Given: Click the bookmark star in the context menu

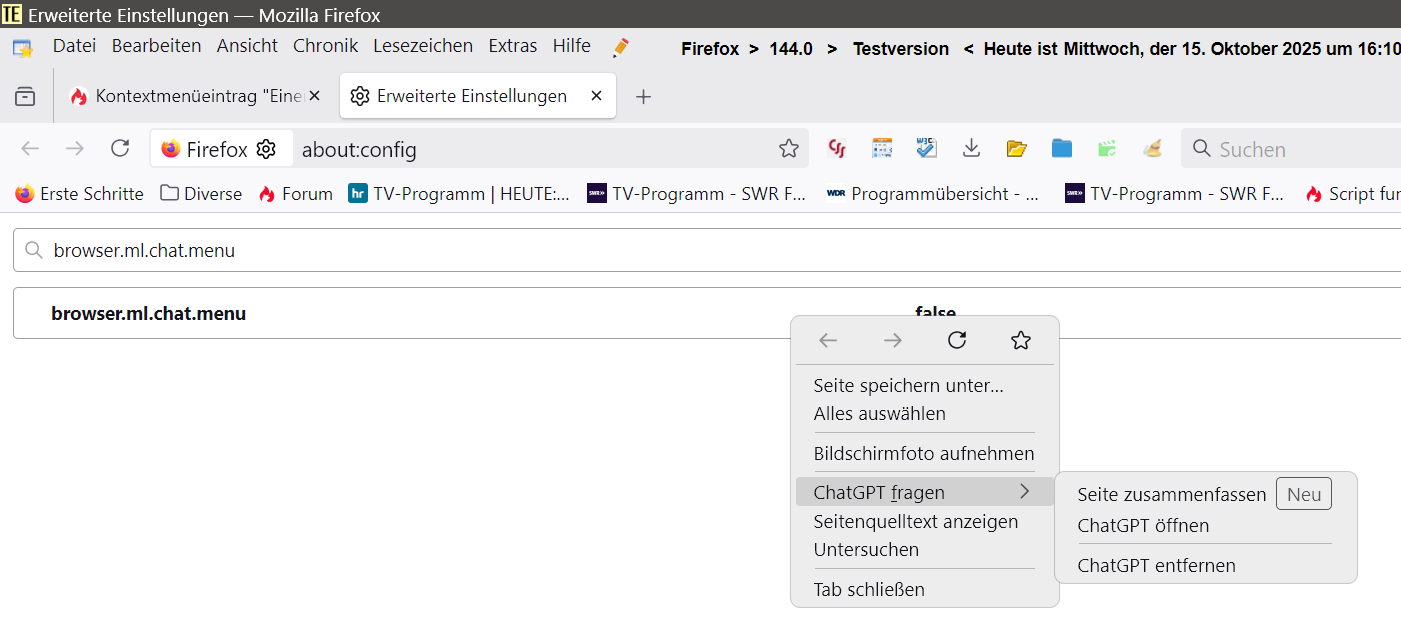Looking at the screenshot, I should click(x=1020, y=340).
